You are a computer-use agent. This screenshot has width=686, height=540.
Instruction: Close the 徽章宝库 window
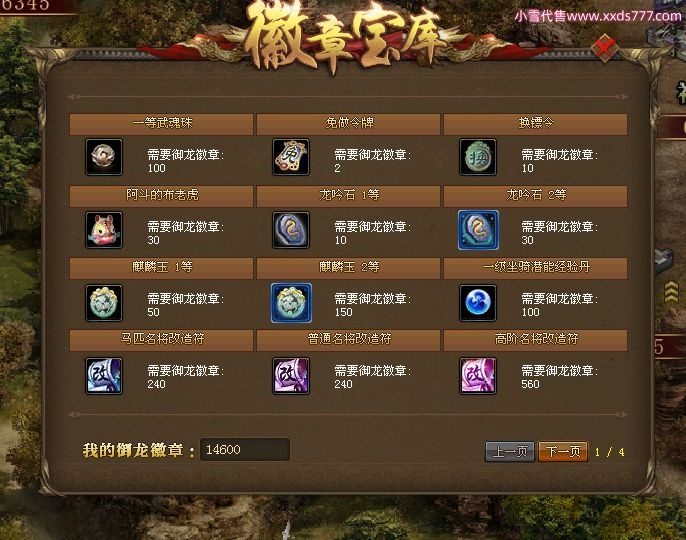(x=606, y=47)
